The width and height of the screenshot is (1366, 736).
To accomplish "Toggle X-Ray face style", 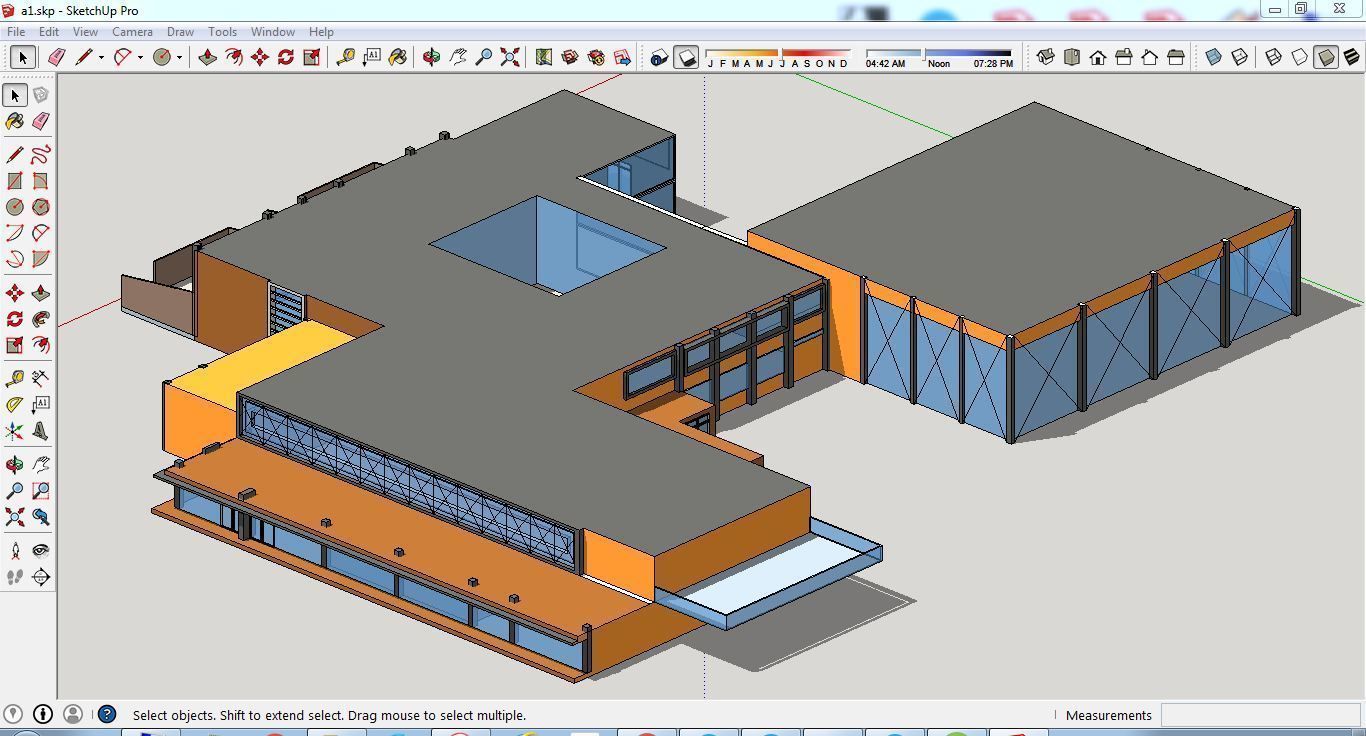I will (x=1214, y=57).
